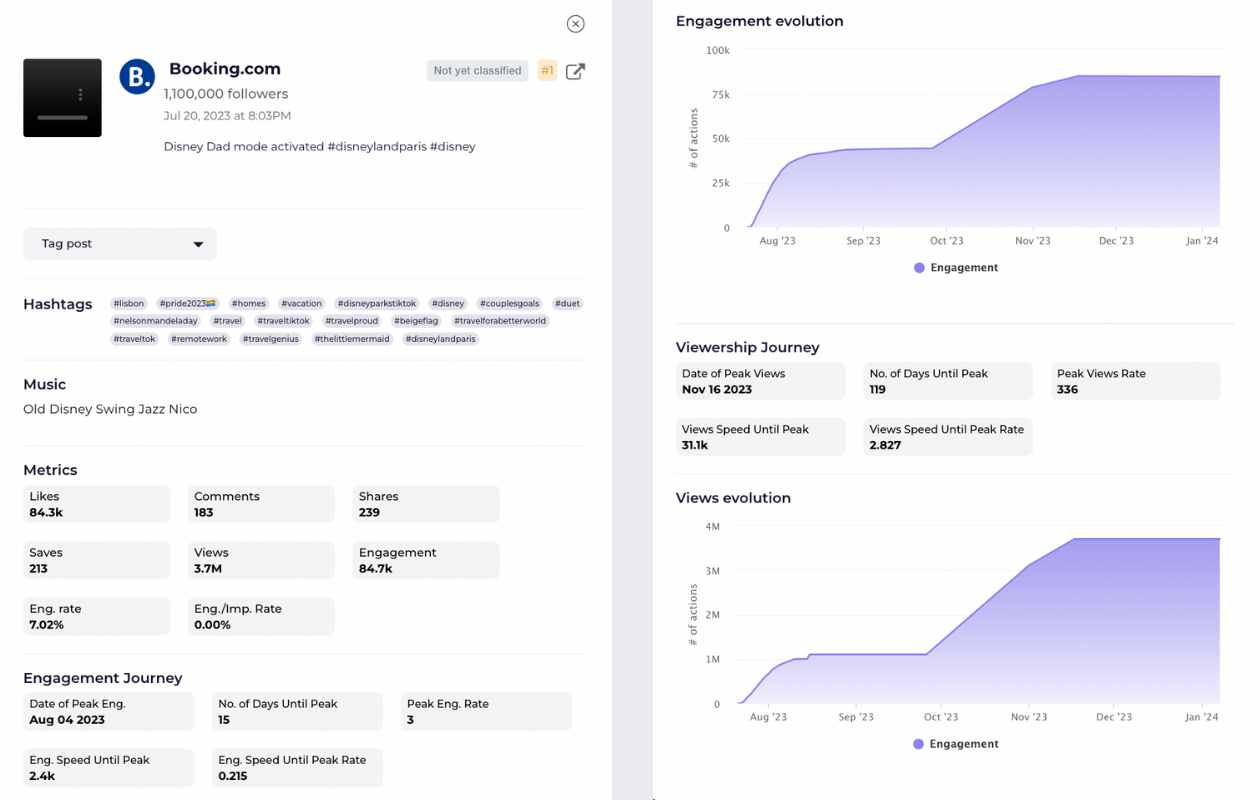The height and width of the screenshot is (800, 1260).
Task: Select the Likes 84.3k metric card
Action: (x=96, y=504)
